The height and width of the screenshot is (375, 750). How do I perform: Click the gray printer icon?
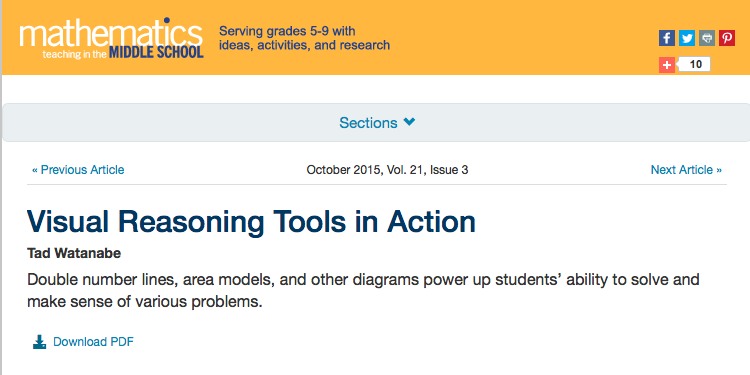coord(707,38)
